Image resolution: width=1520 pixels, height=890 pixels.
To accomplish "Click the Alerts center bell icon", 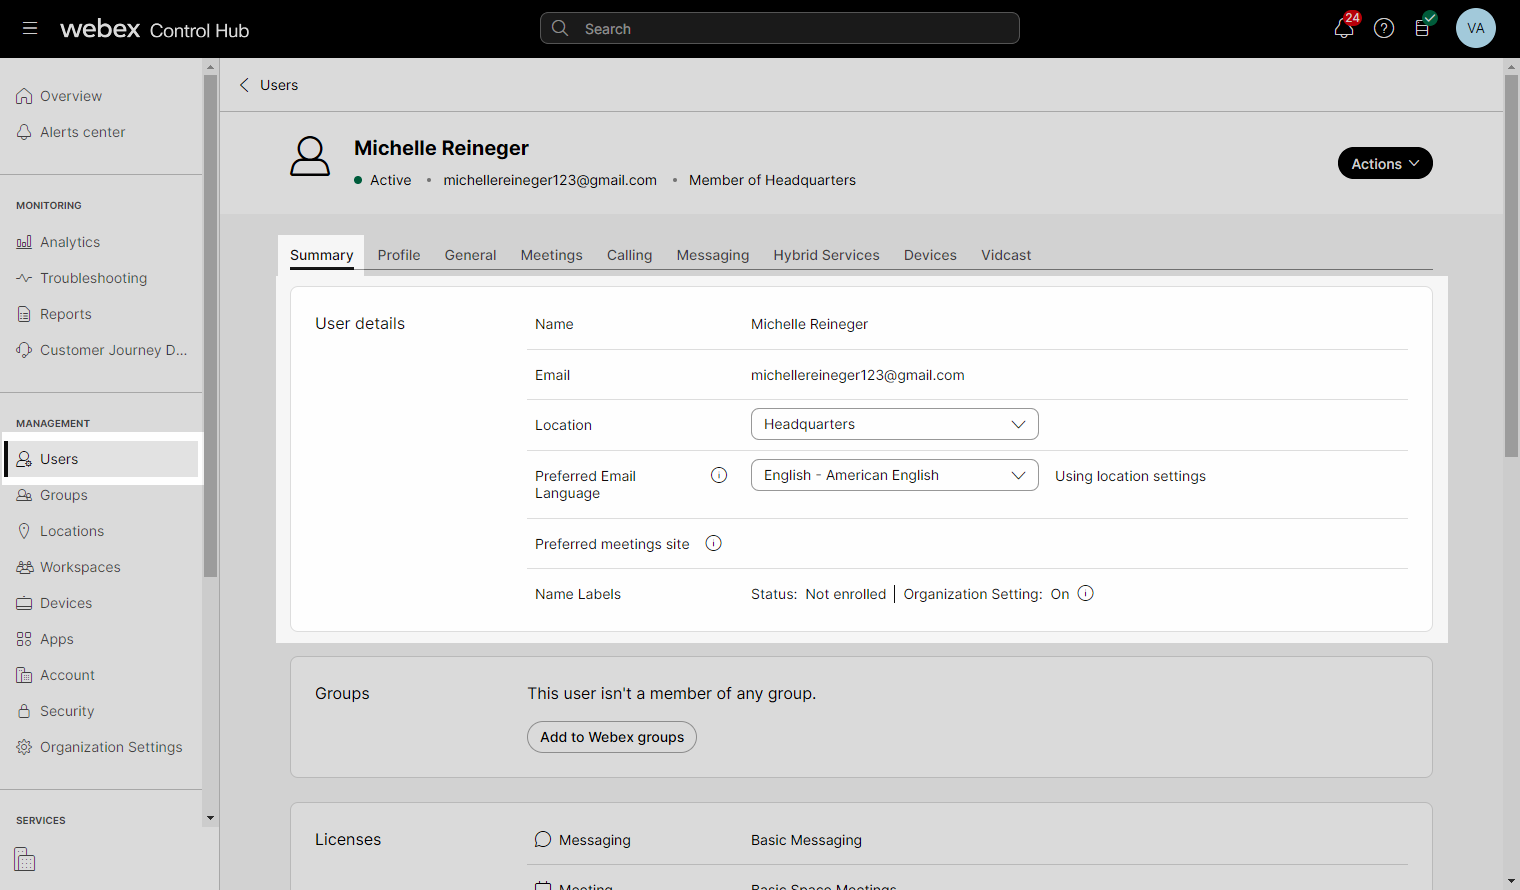I will tap(24, 132).
